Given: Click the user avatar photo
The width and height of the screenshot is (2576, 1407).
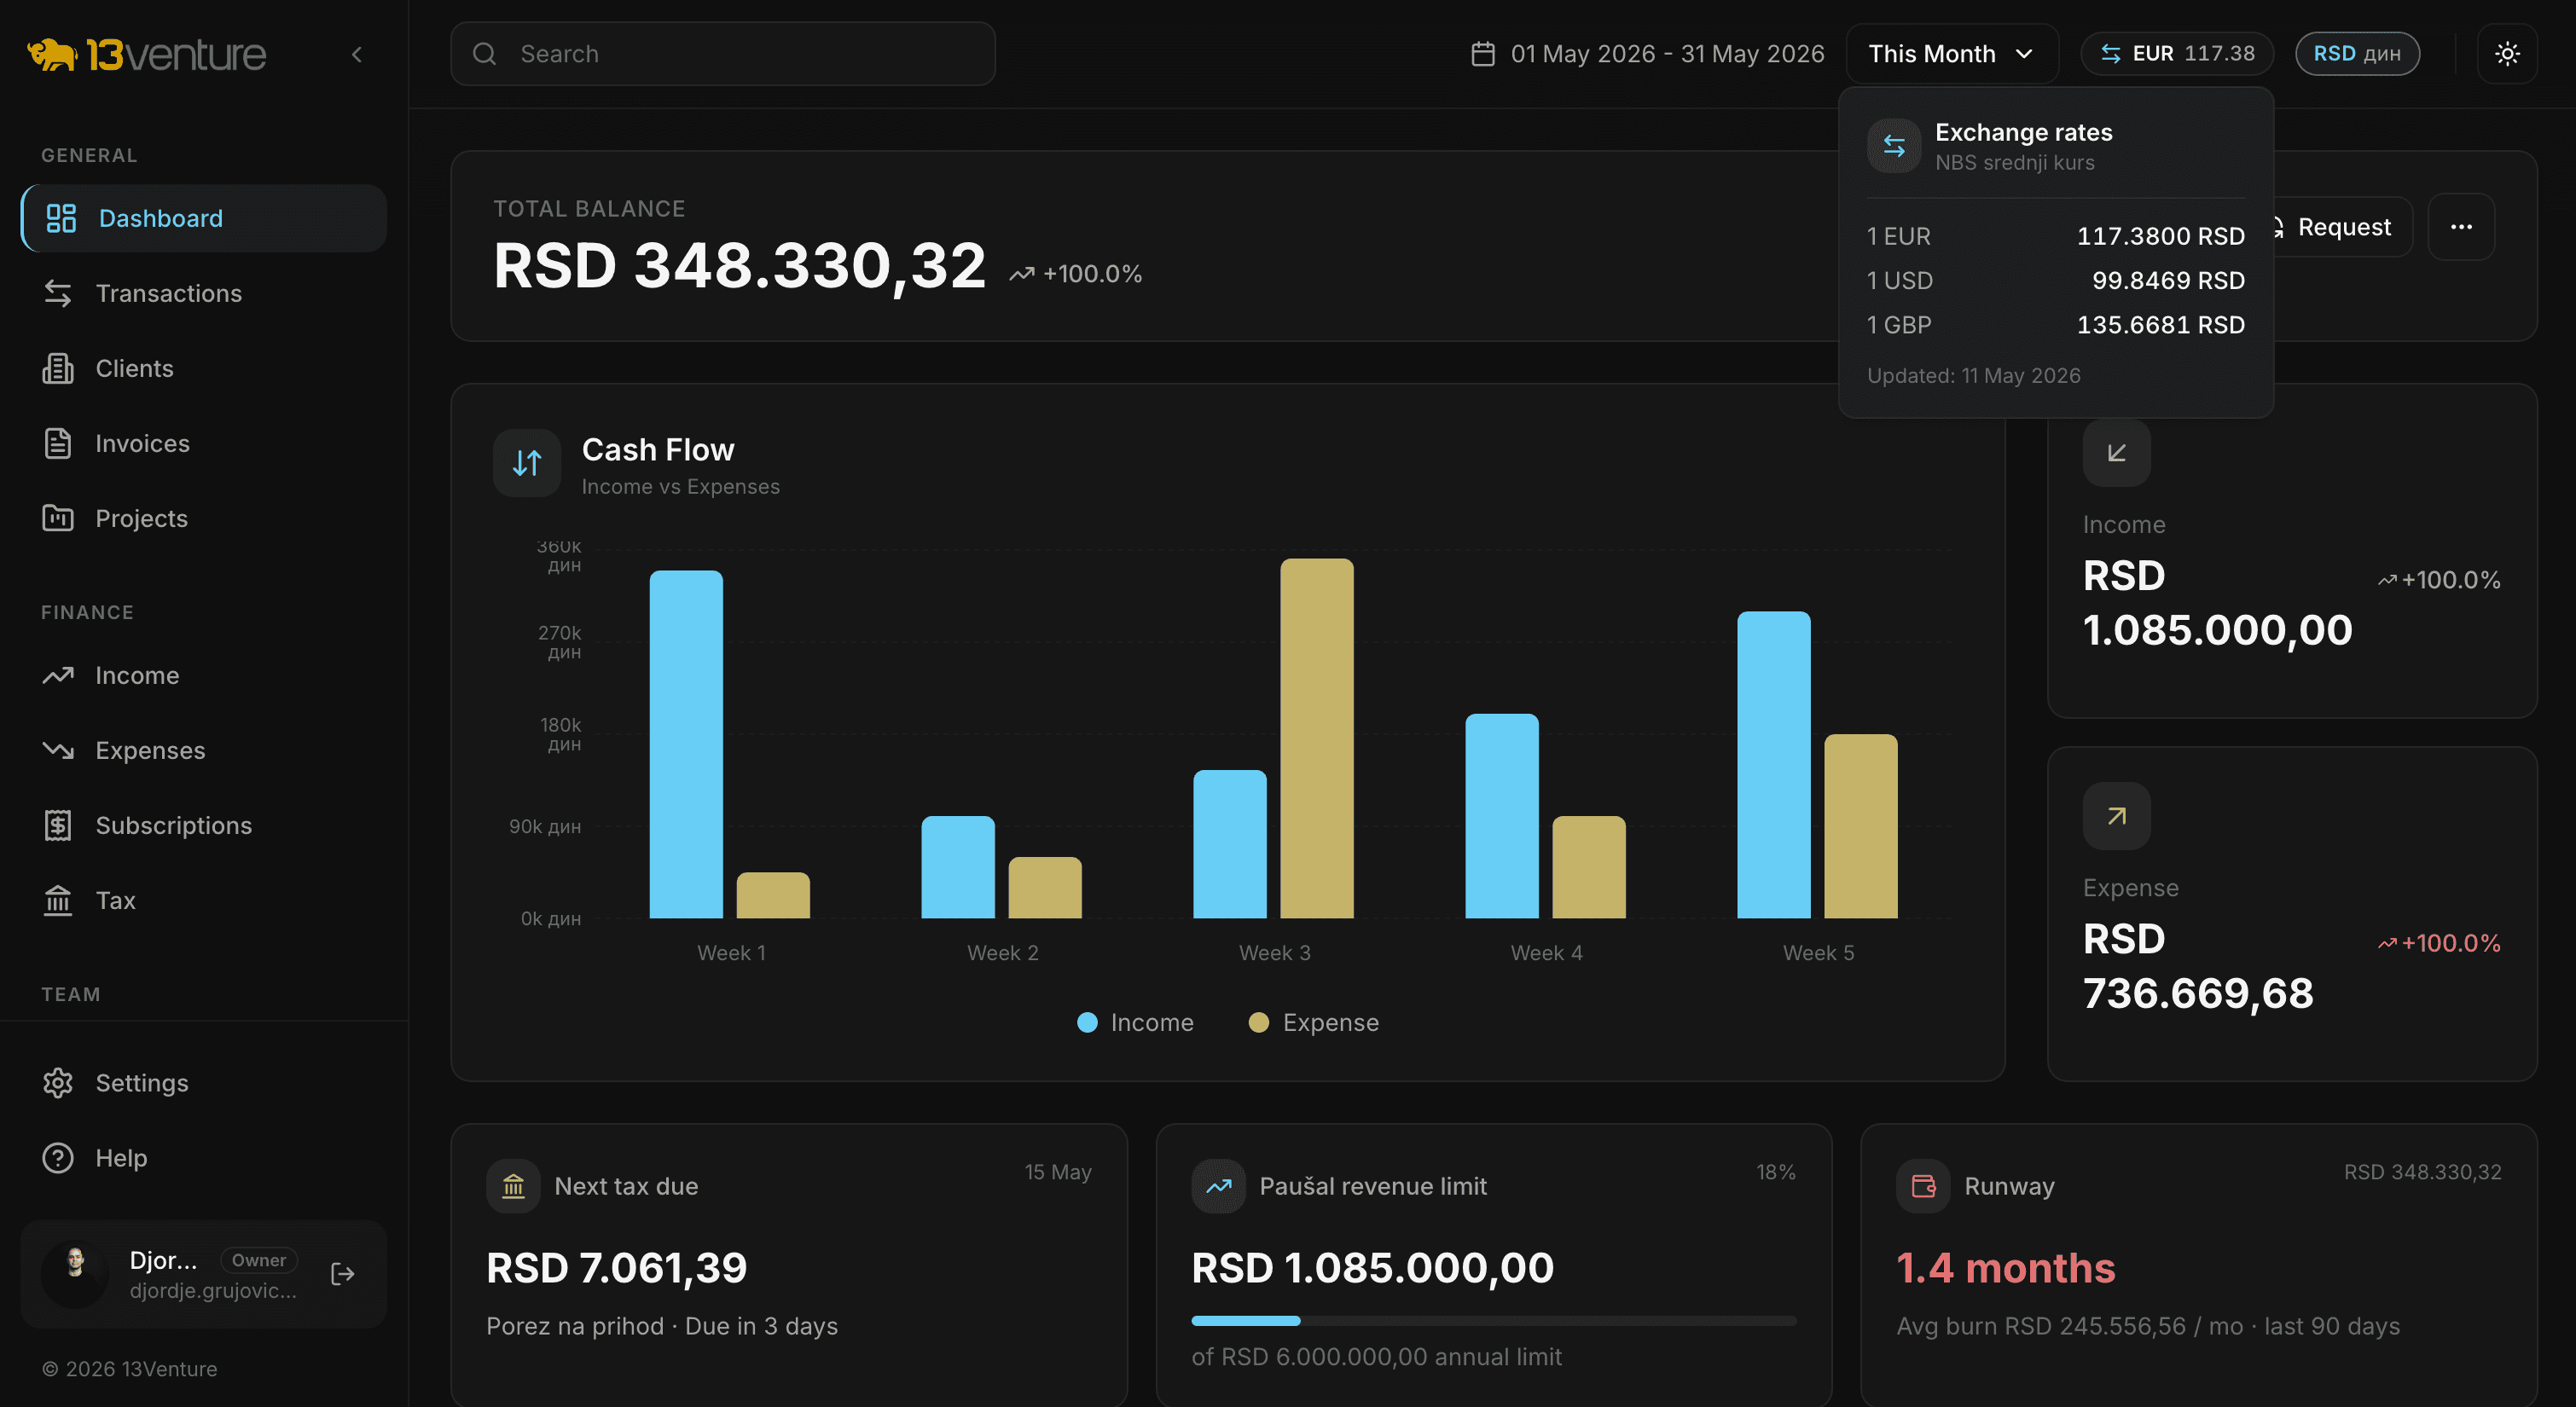Looking at the screenshot, I should click(75, 1274).
